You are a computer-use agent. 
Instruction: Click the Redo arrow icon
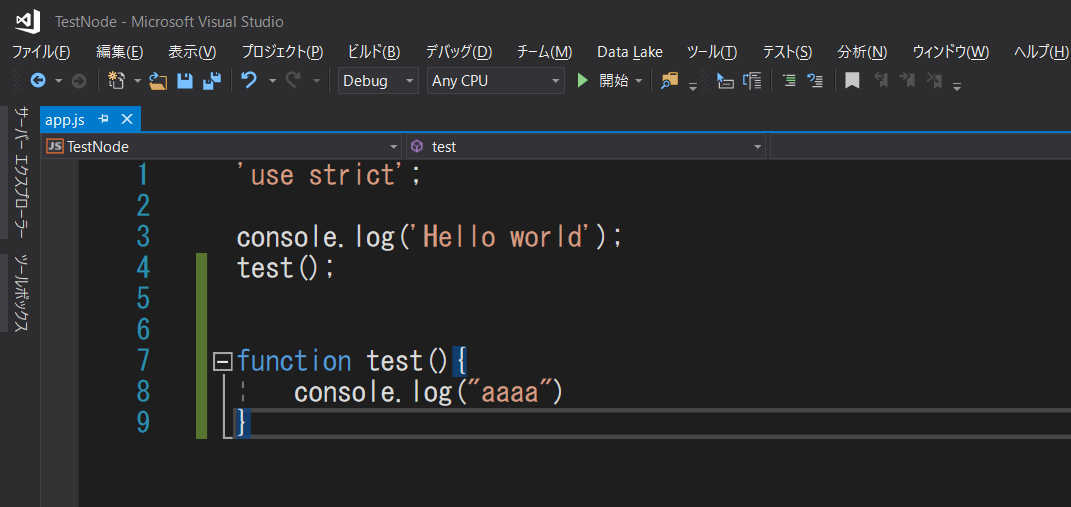pos(293,81)
